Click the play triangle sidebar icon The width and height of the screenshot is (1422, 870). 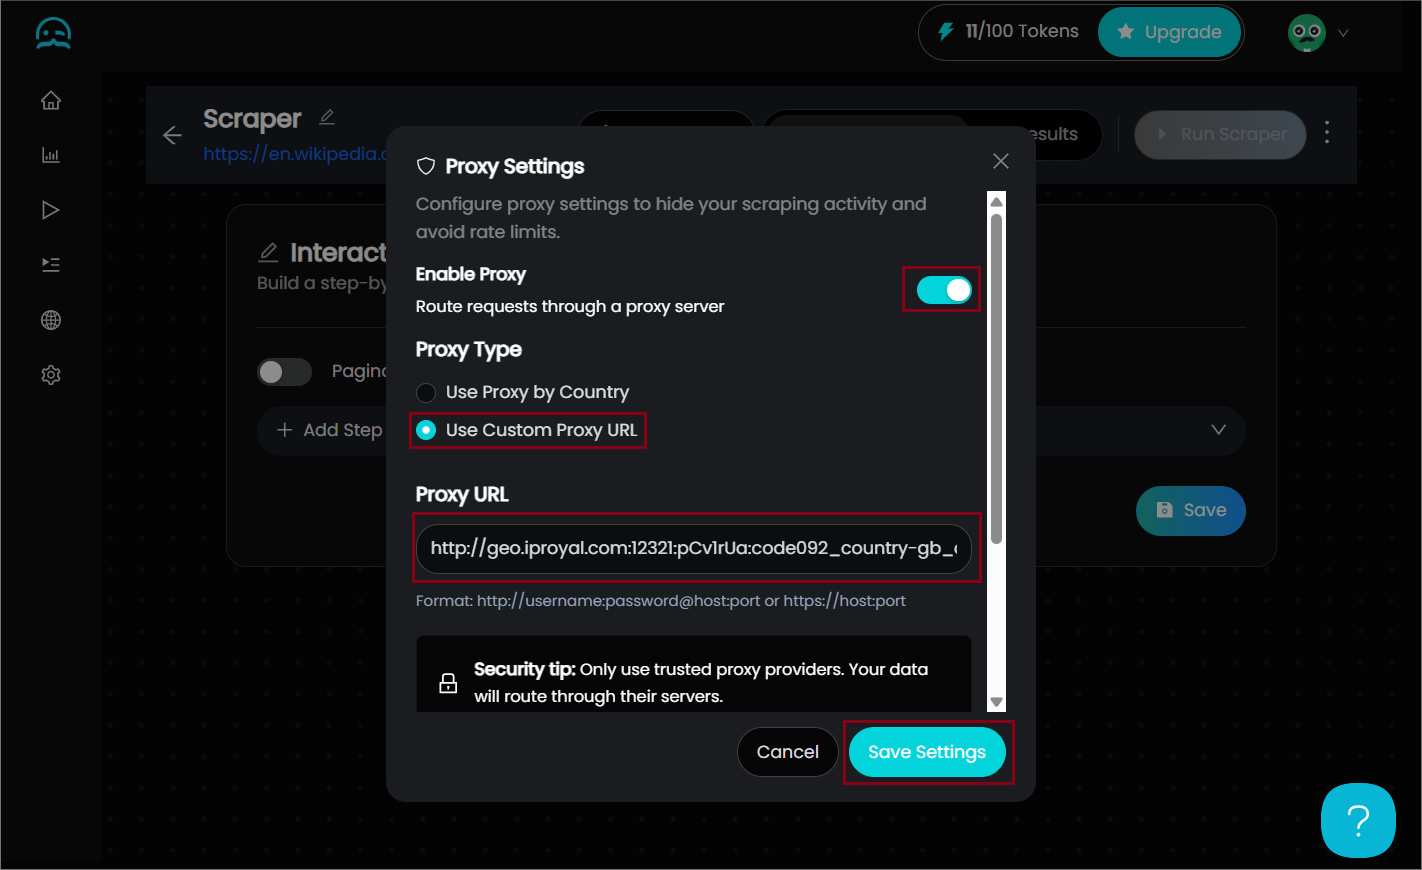pyautogui.click(x=51, y=210)
